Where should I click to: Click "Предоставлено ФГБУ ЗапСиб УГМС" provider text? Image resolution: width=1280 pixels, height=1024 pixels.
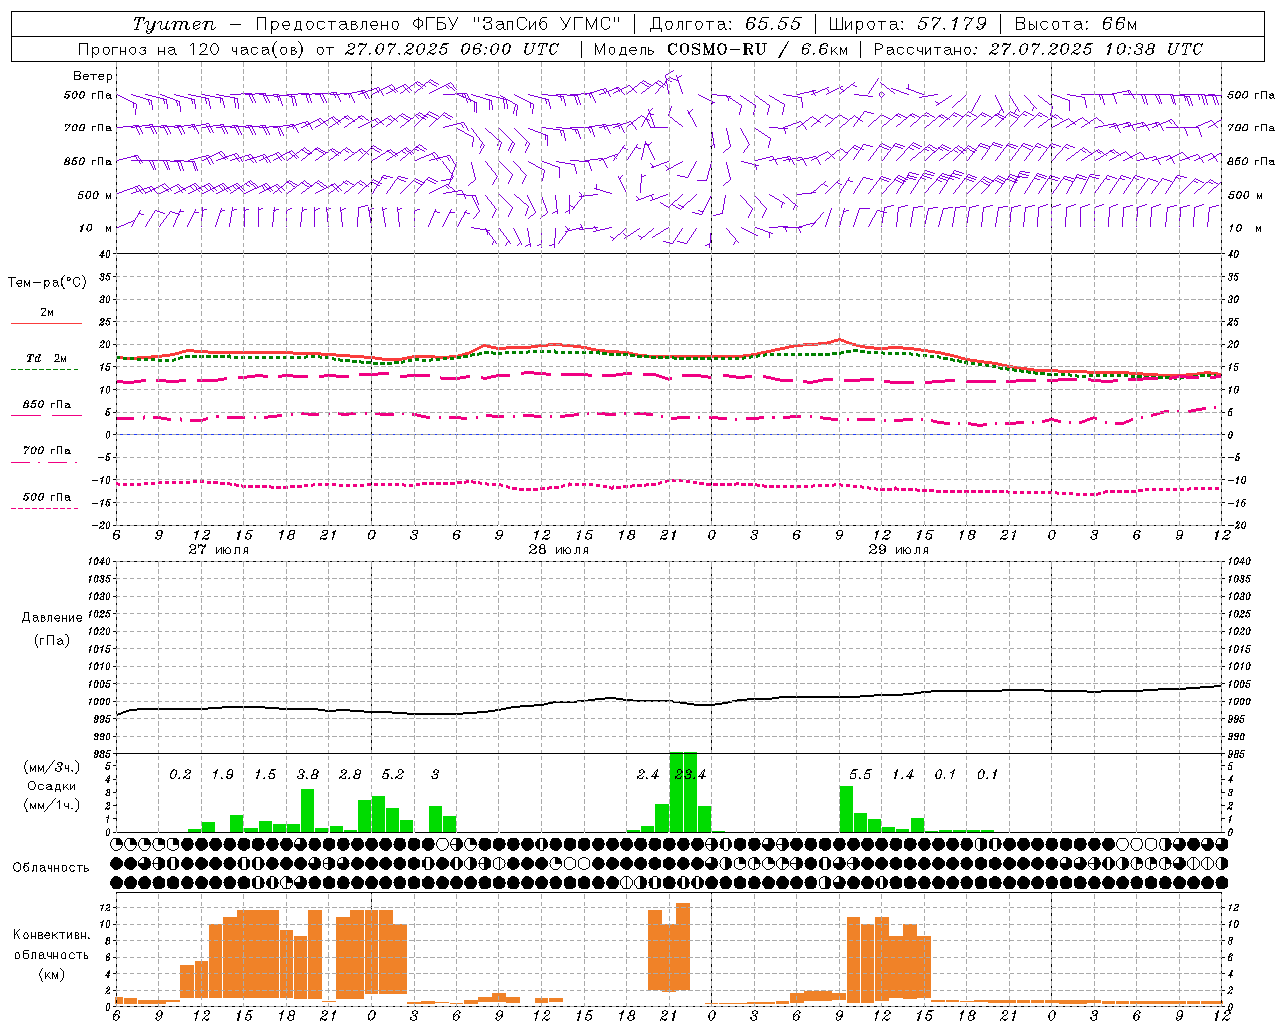[438, 24]
